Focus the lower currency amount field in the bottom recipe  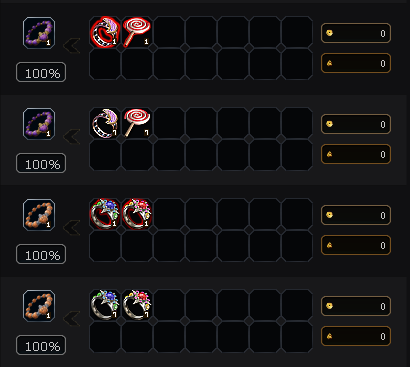[x=356, y=336]
